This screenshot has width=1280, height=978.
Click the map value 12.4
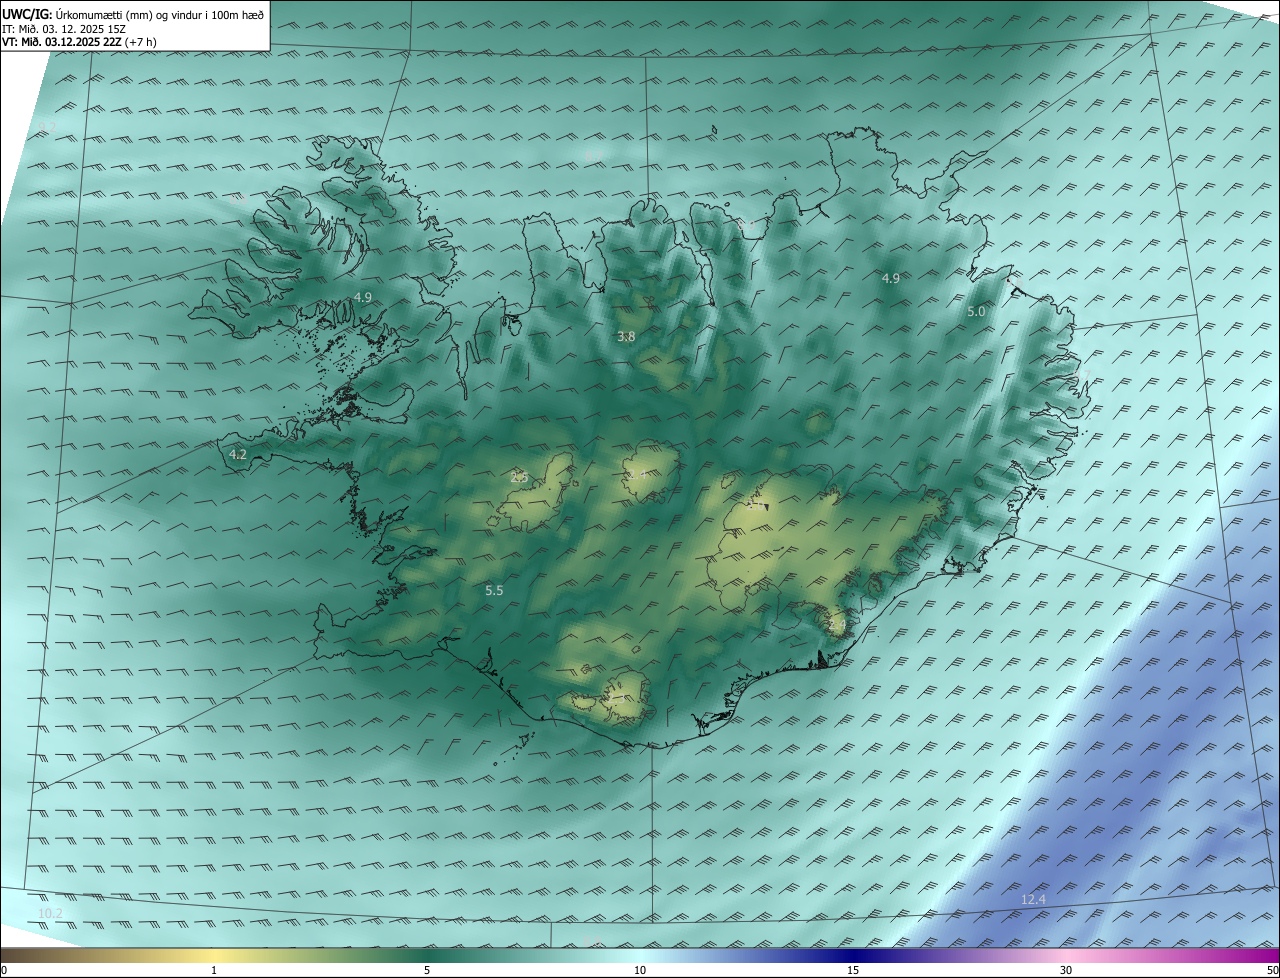pyautogui.click(x=1033, y=900)
